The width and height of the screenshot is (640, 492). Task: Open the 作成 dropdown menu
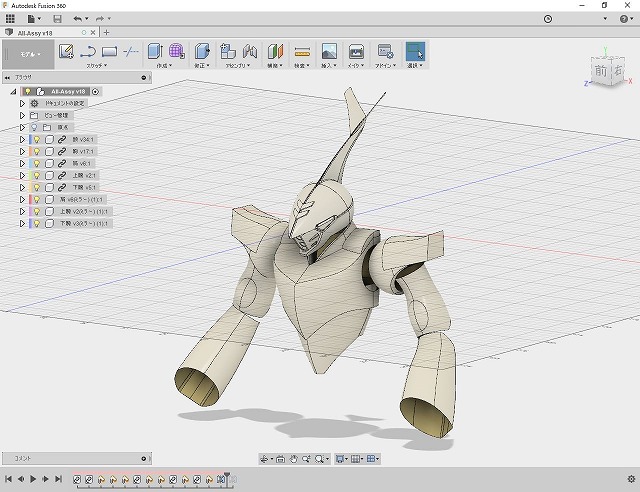164,65
